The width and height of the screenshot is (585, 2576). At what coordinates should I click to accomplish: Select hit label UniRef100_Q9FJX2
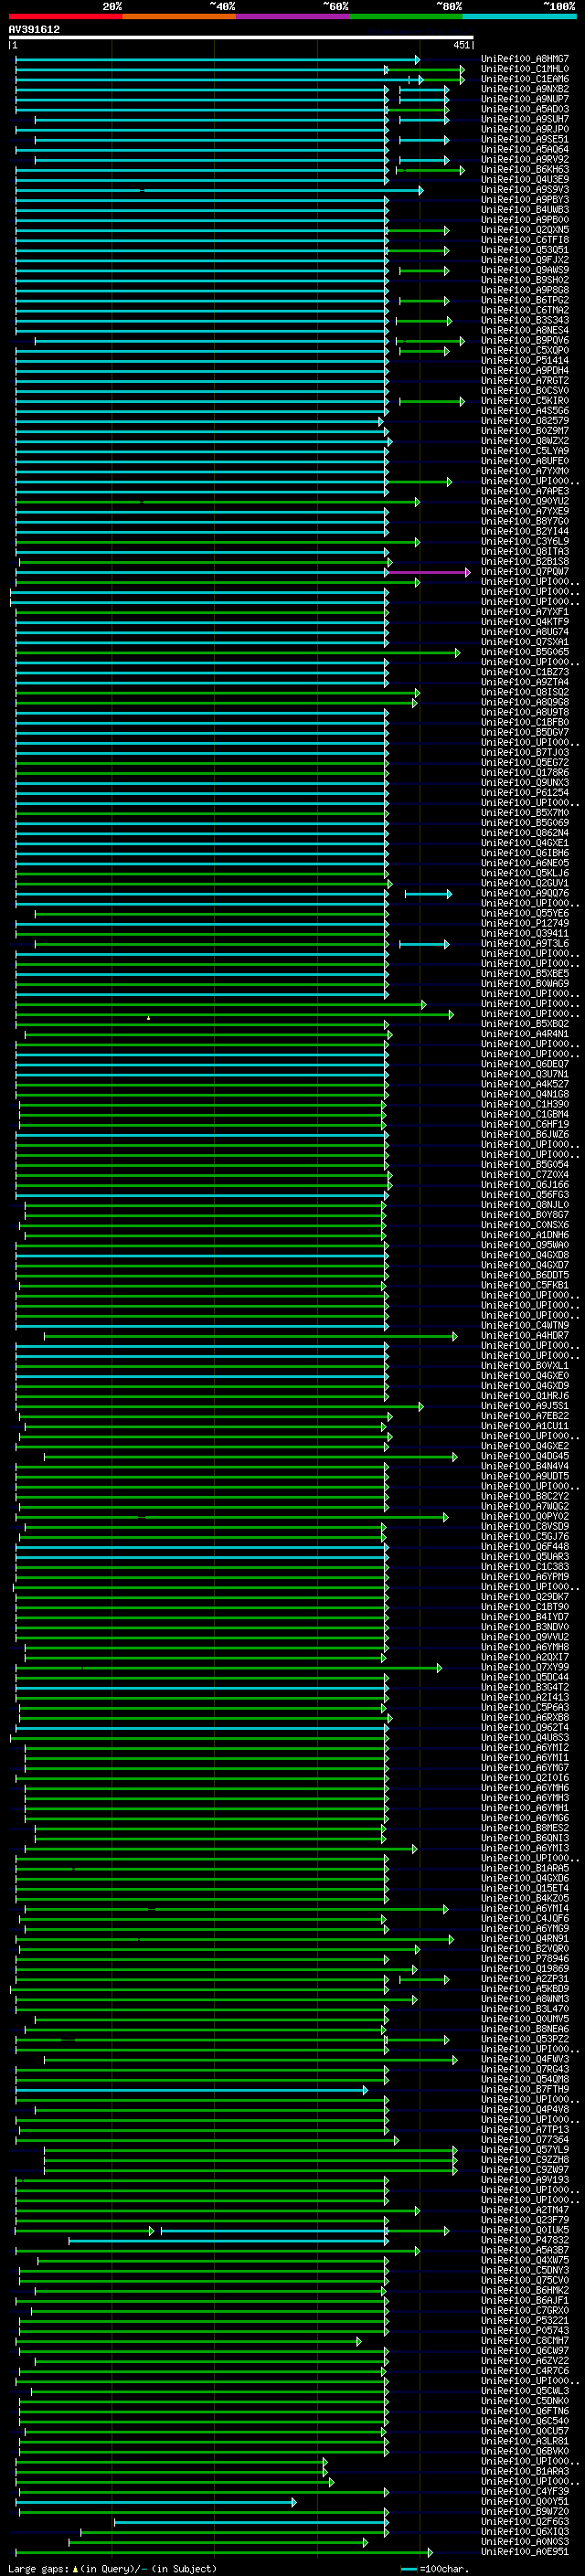tap(525, 260)
